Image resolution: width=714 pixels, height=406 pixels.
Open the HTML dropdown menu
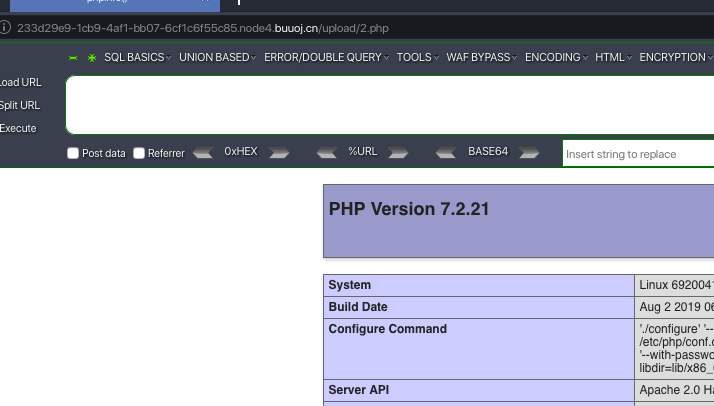(613, 57)
